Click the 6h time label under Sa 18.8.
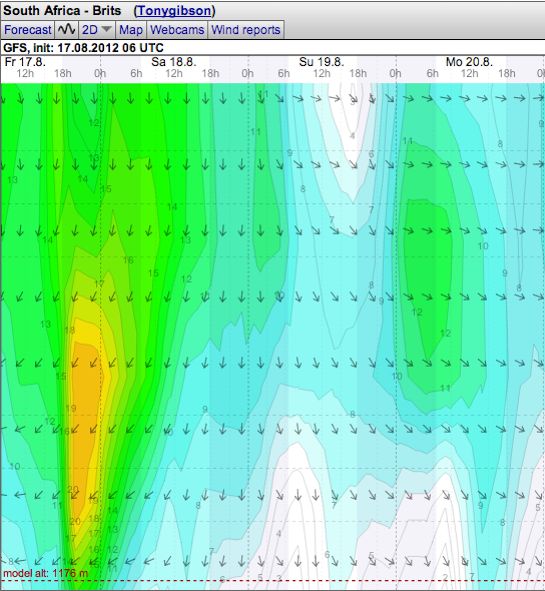 [x=136, y=73]
